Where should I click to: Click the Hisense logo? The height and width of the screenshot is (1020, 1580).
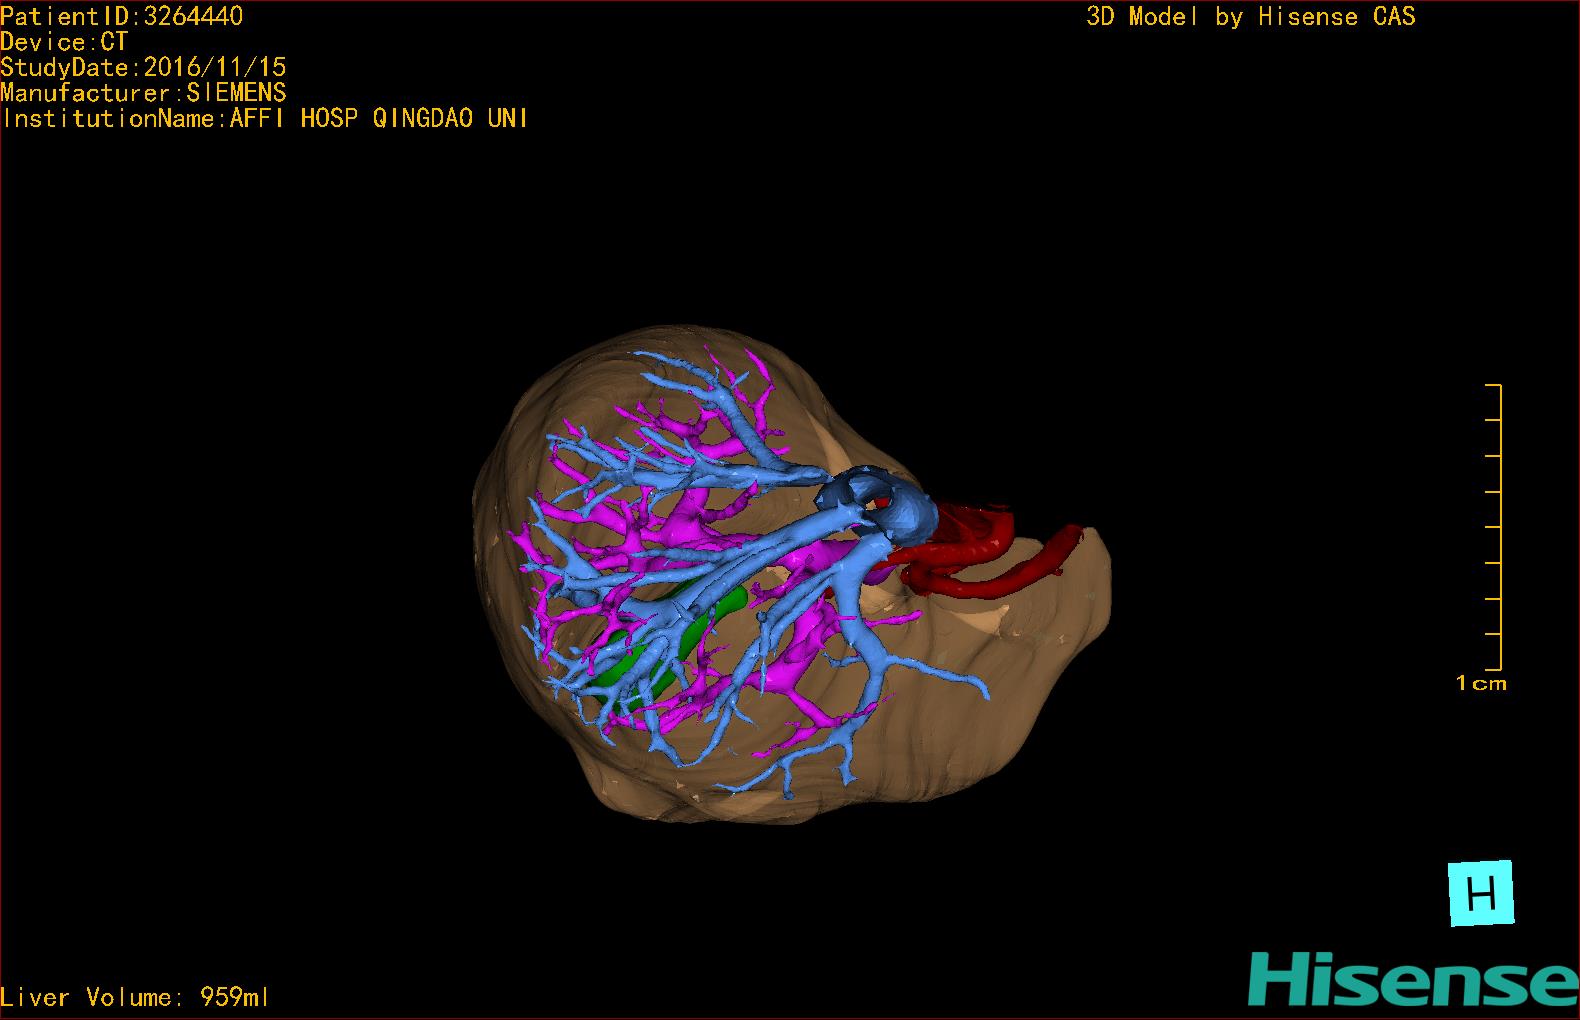tap(1413, 979)
